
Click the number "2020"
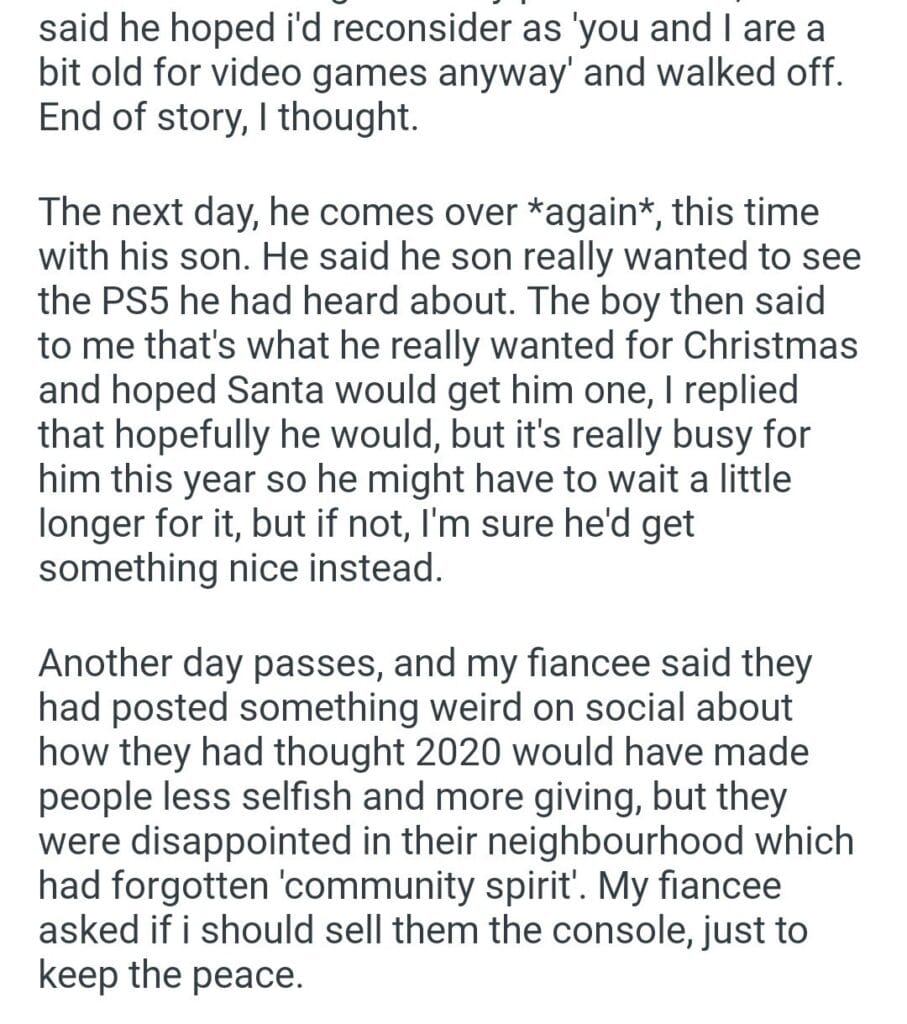pyautogui.click(x=476, y=752)
